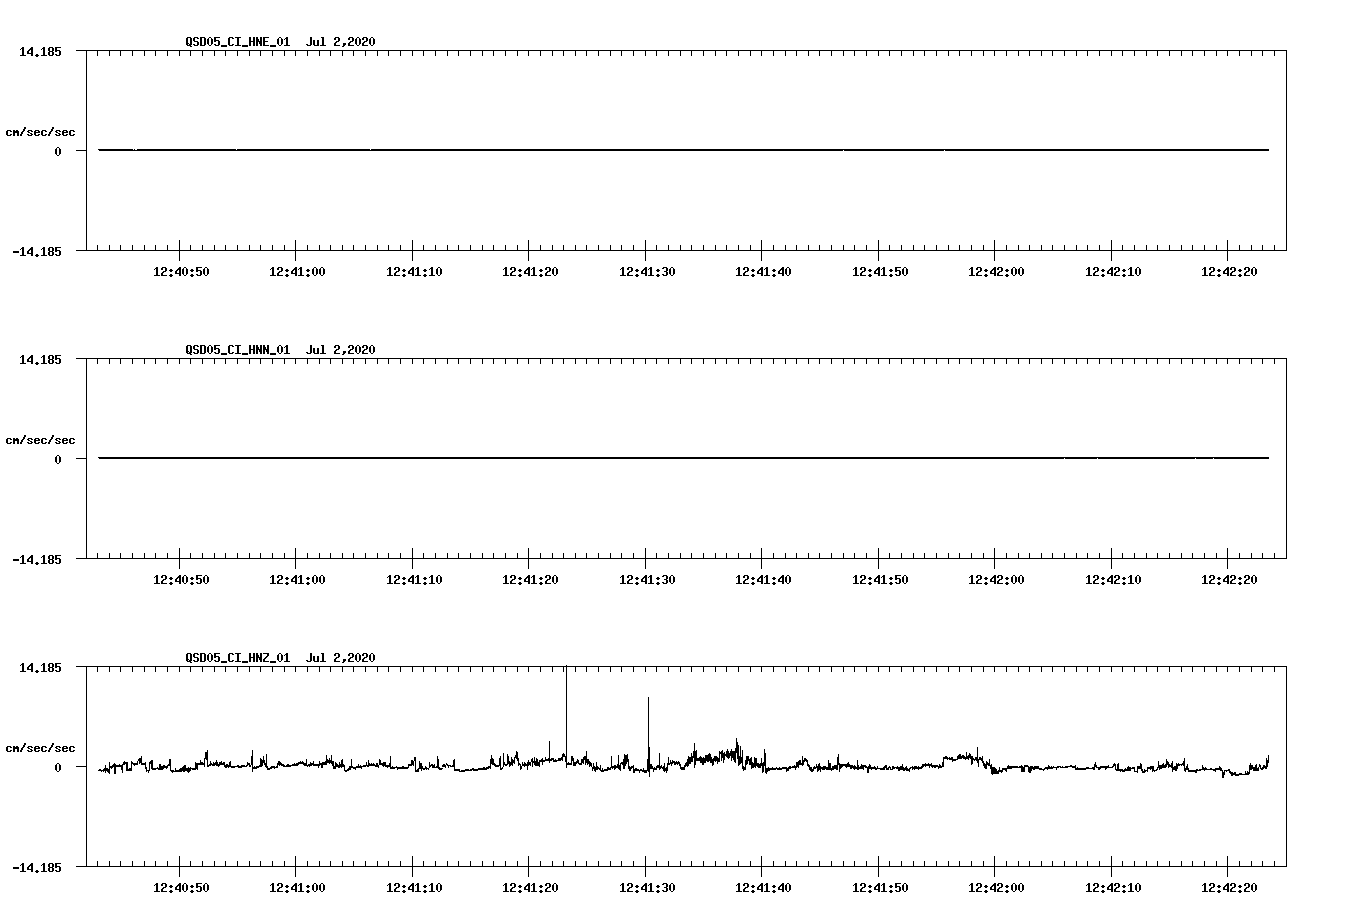This screenshot has height=924, width=1358.
Task: Click the cm/sec/sec unit label of HNE plot
Action: pyautogui.click(x=40, y=132)
